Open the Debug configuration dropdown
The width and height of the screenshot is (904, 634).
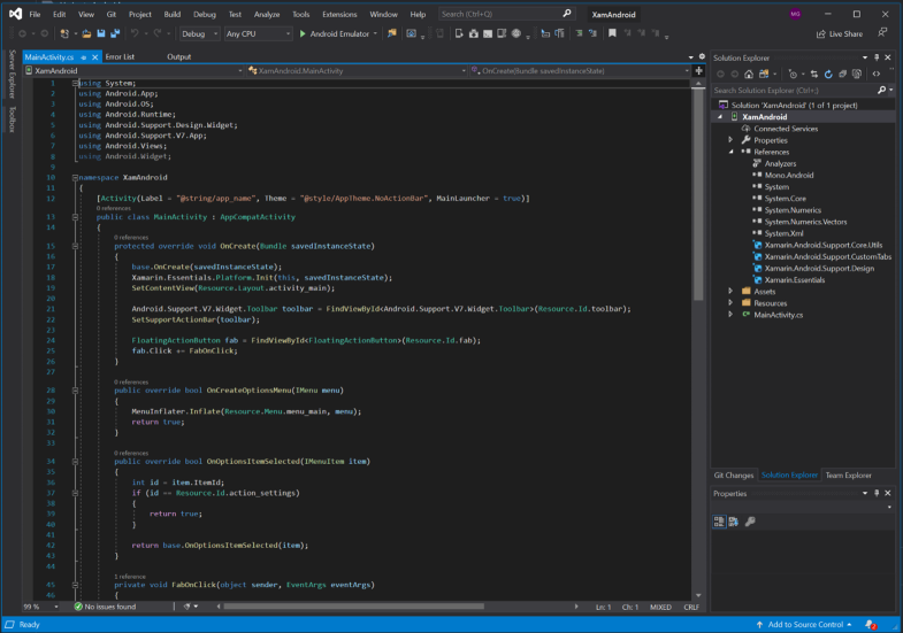pyautogui.click(x=198, y=34)
